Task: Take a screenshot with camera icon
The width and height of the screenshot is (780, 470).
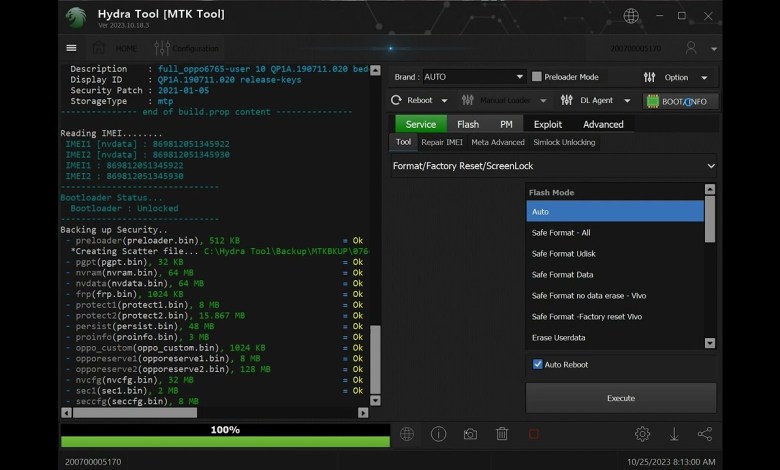Action: 470,434
